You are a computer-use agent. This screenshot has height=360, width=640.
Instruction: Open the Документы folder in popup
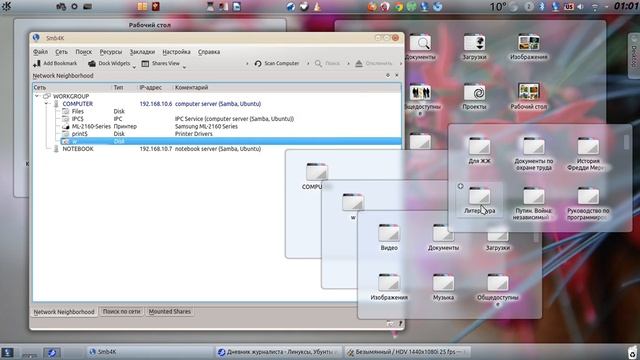(x=443, y=237)
